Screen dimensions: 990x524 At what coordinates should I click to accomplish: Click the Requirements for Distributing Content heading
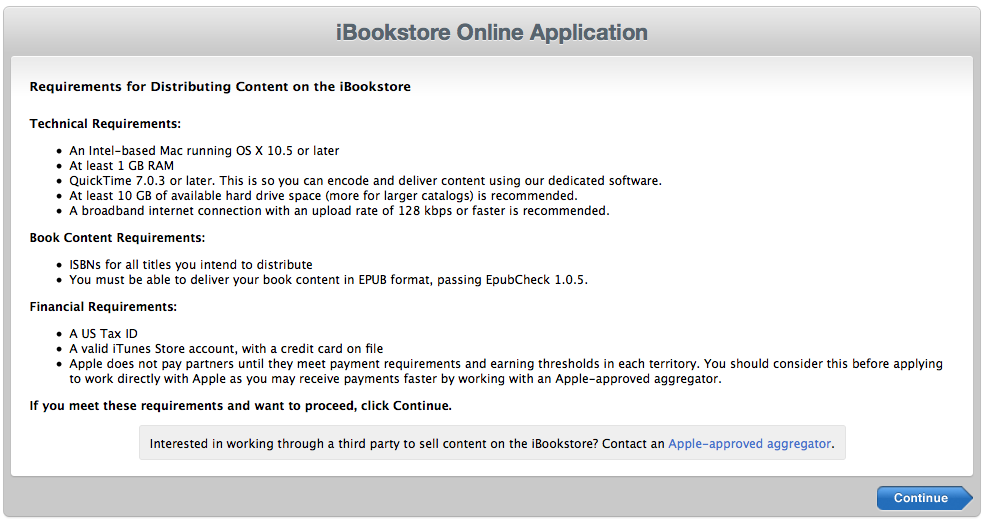tap(220, 87)
